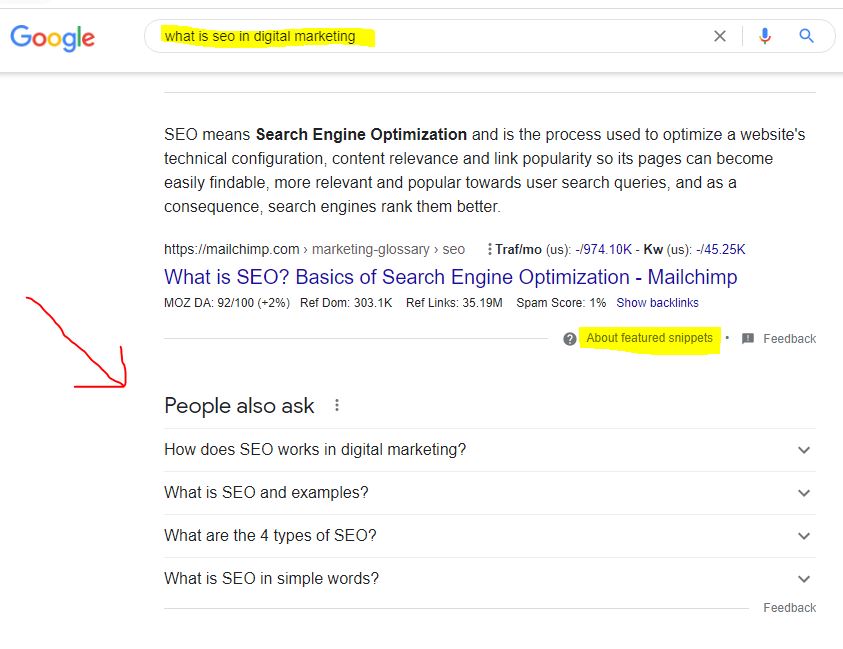Expand 'What is SEO in simple words?' chevron
The width and height of the screenshot is (843, 649).
click(x=804, y=579)
